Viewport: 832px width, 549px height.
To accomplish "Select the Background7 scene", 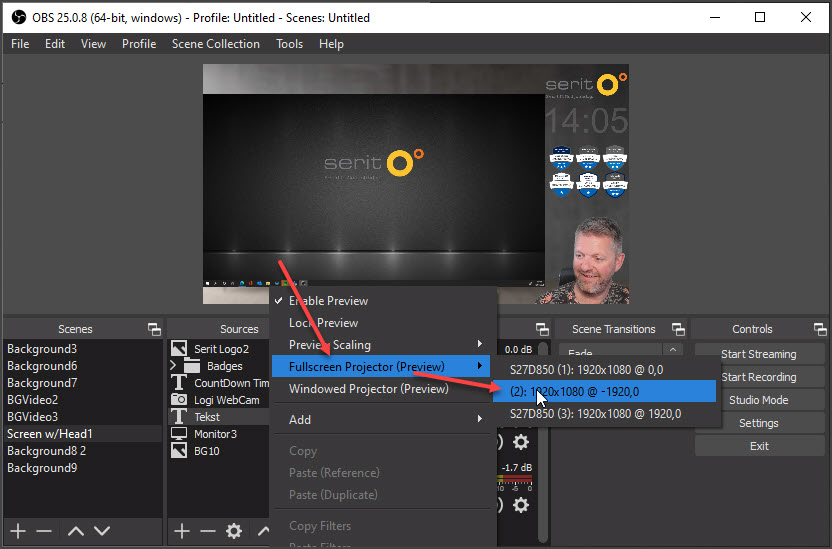I will (82, 382).
